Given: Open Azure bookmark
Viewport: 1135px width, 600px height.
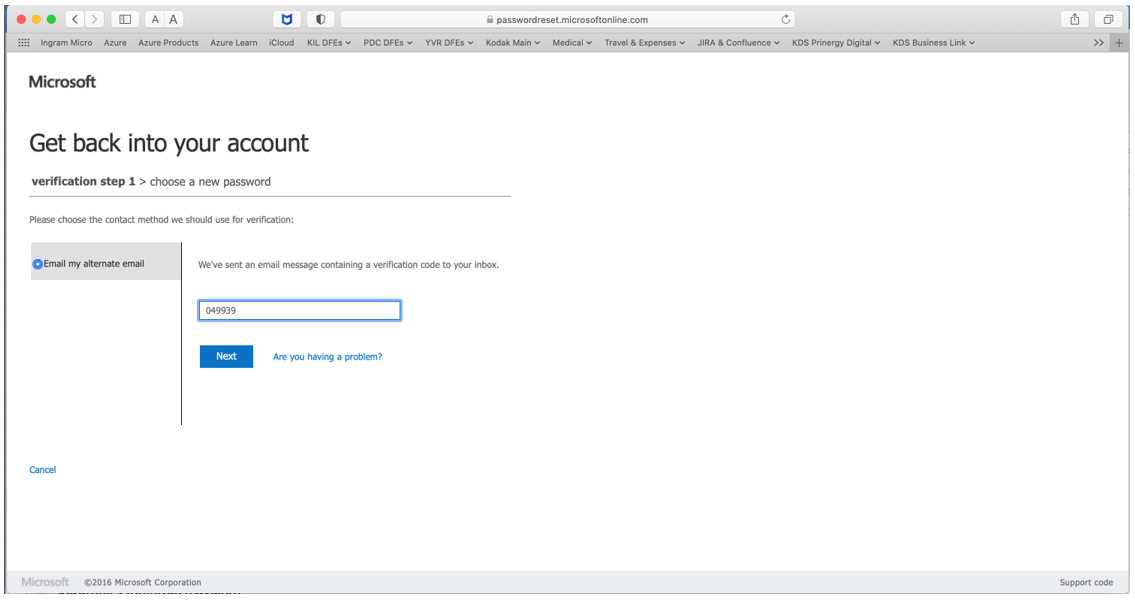Looking at the screenshot, I should tap(115, 43).
